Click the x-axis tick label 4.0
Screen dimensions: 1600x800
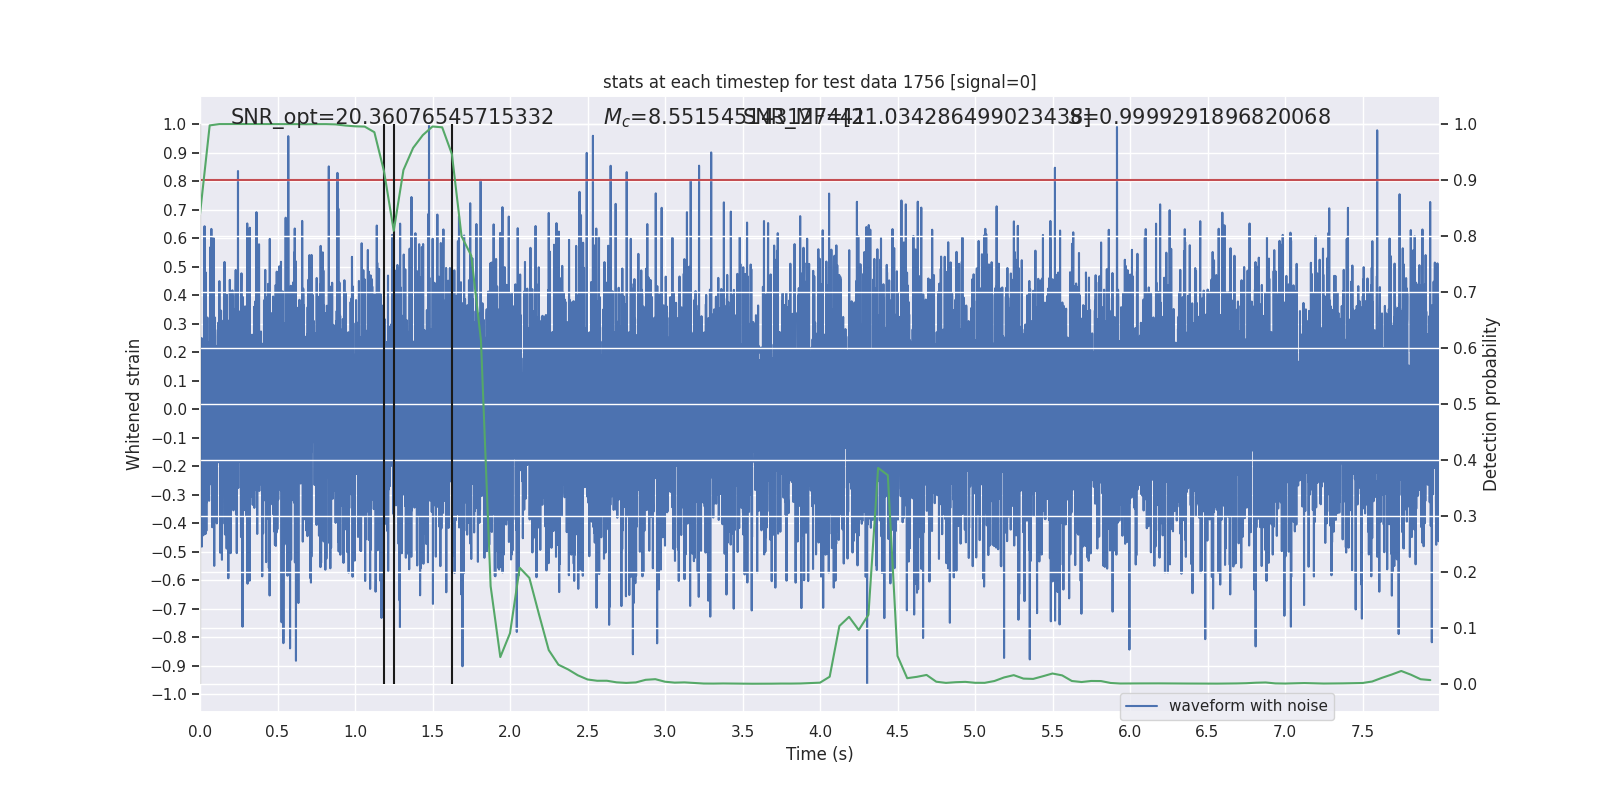tap(820, 732)
